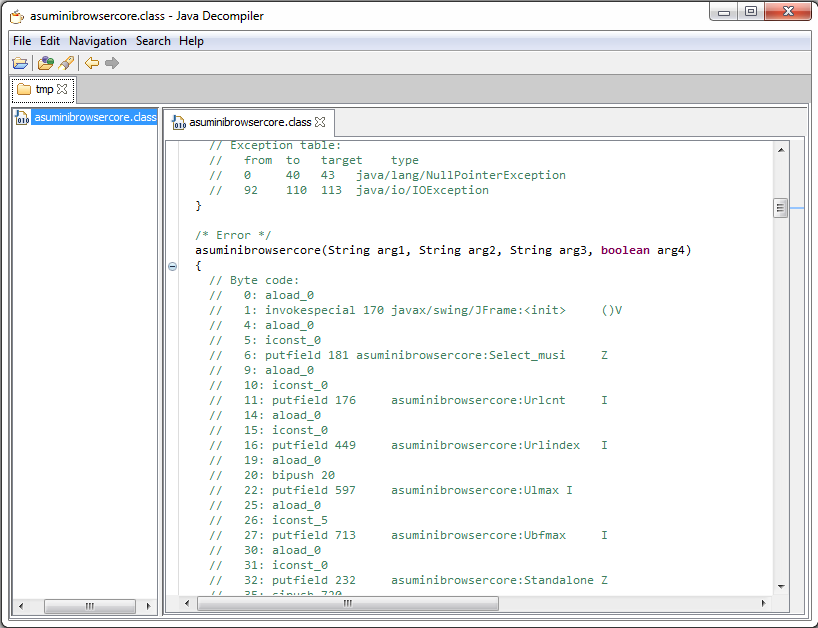Image resolution: width=818 pixels, height=628 pixels.
Task: Click the folder icon on tmp tab
Action: tap(24, 89)
